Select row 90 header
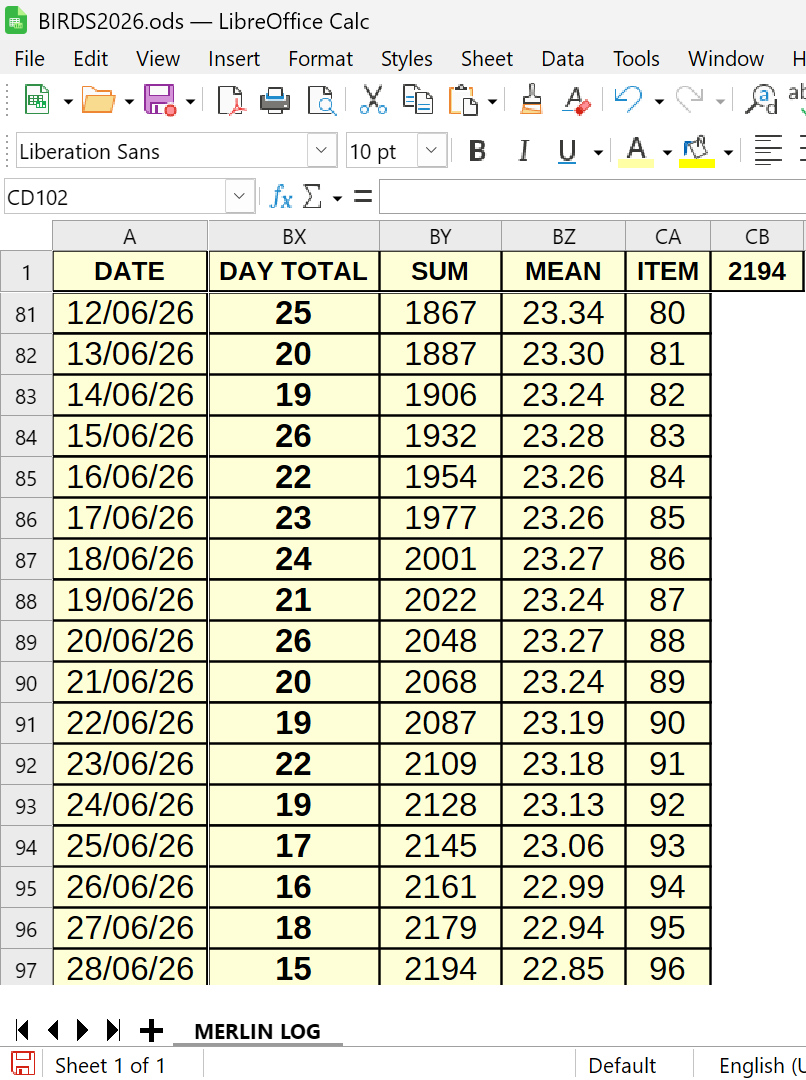 (26, 683)
